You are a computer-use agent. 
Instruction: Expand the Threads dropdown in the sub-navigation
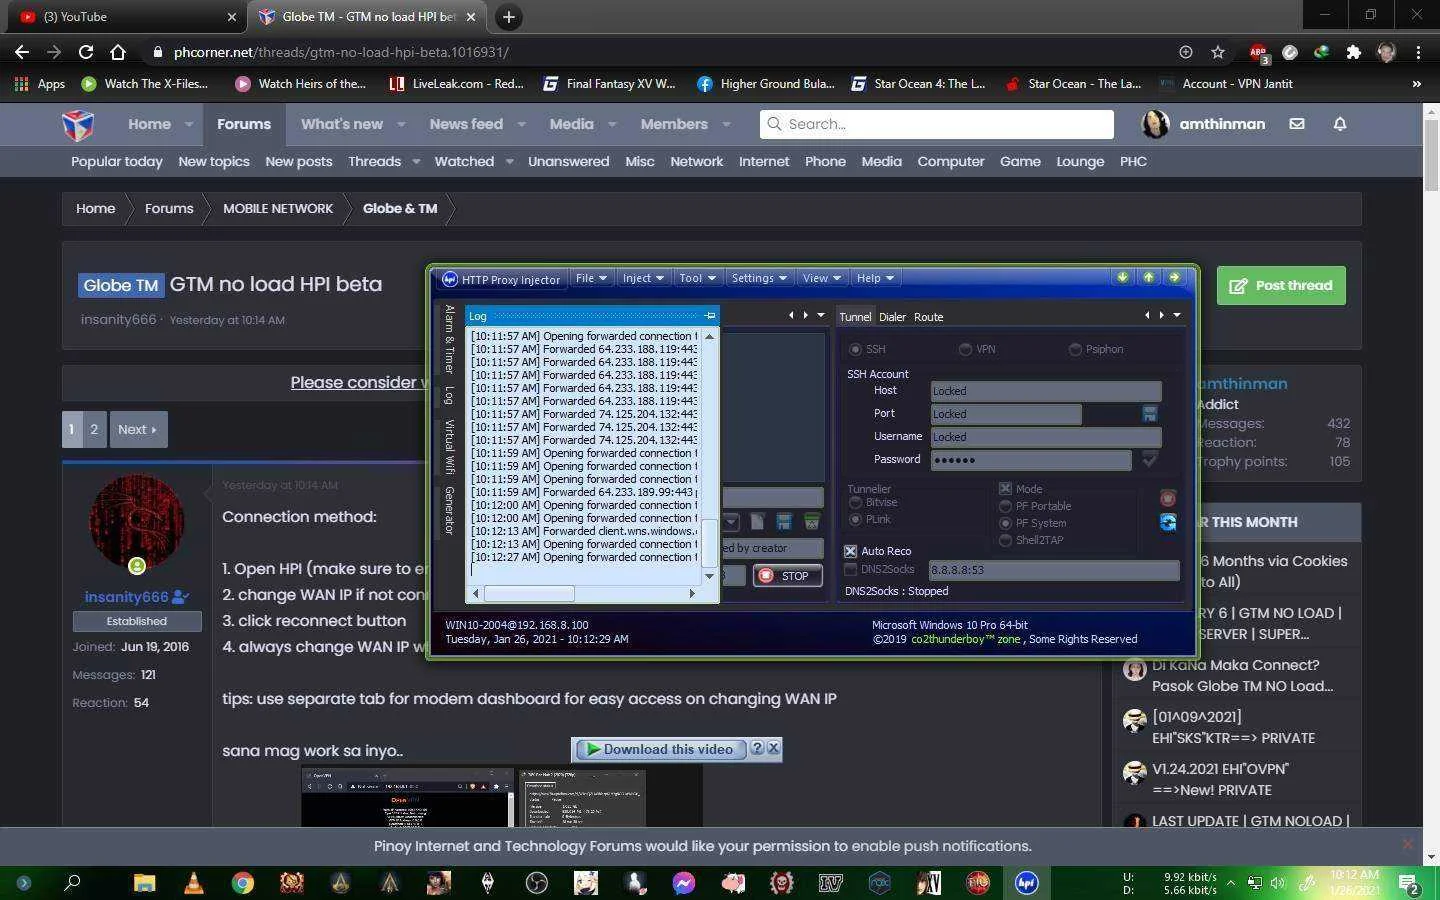pyautogui.click(x=416, y=162)
